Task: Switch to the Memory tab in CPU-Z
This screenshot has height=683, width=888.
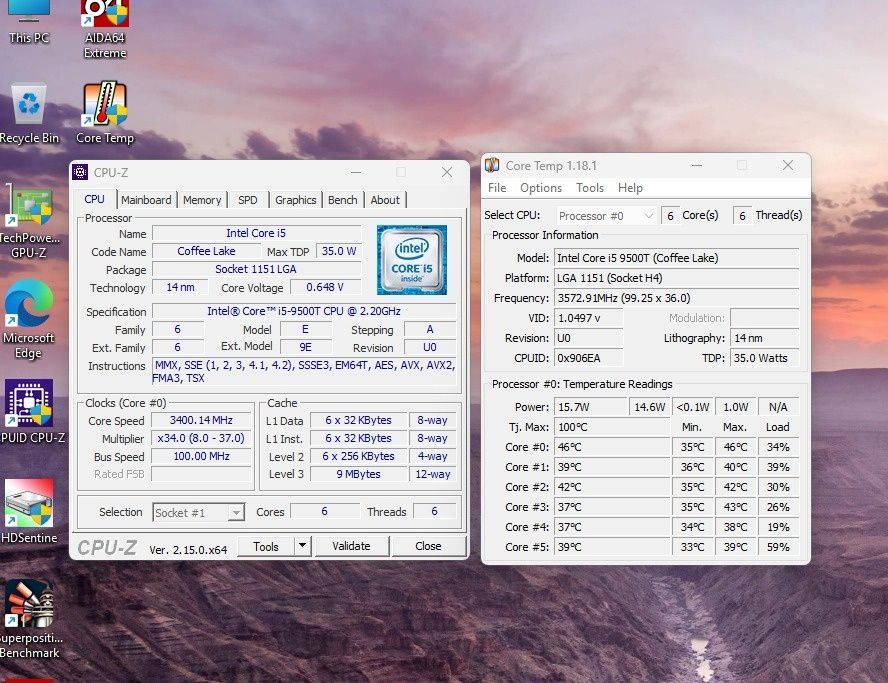Action: point(202,200)
